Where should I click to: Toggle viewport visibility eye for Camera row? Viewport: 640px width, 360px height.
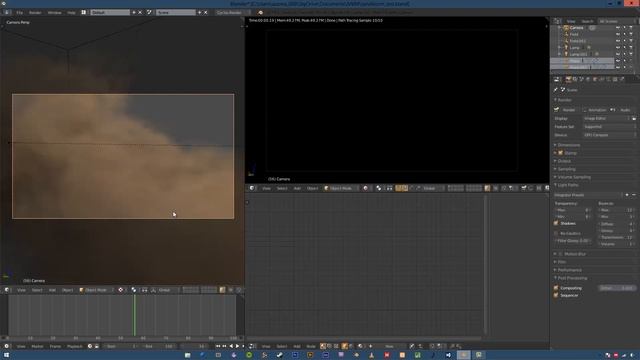click(618, 28)
